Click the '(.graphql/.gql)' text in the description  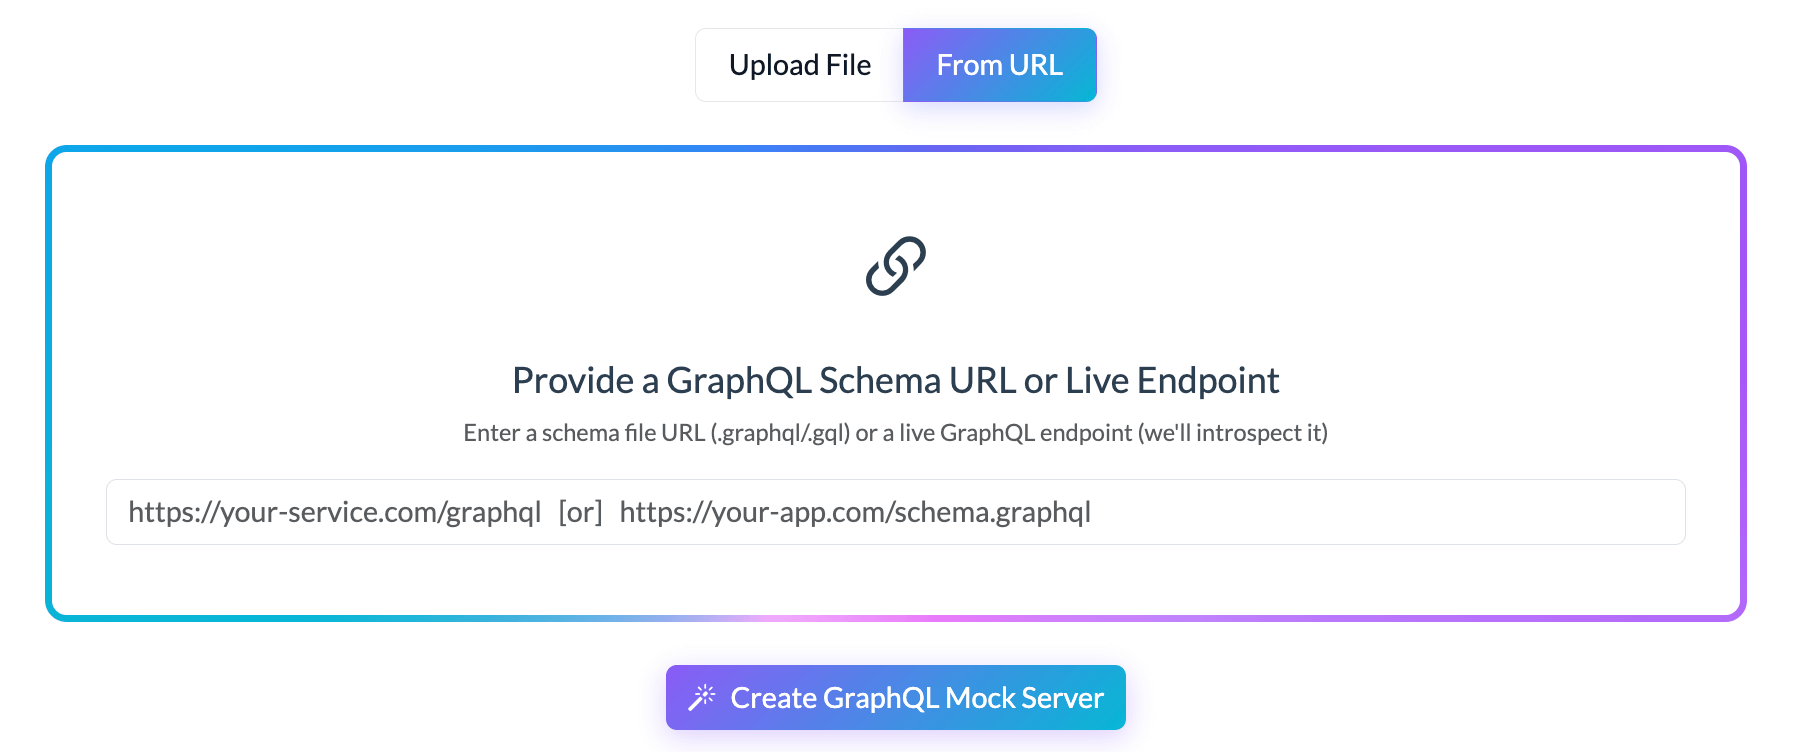[x=780, y=433]
